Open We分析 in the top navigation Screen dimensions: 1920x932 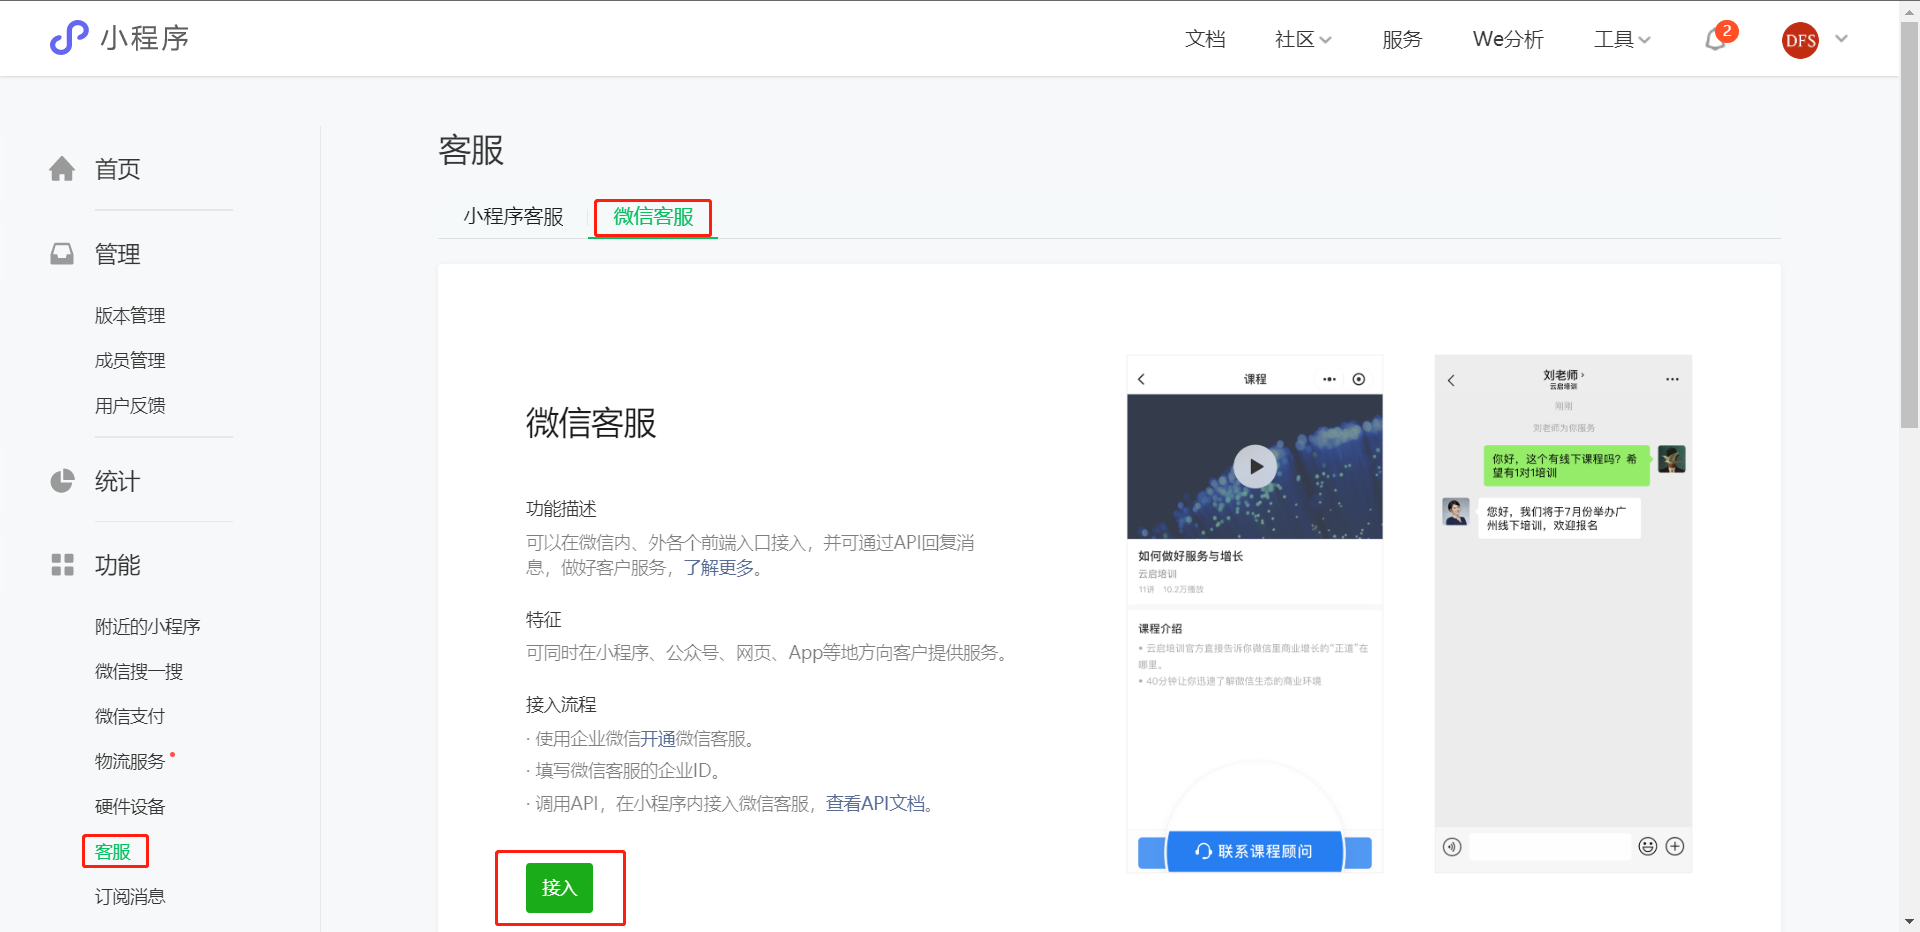point(1508,39)
